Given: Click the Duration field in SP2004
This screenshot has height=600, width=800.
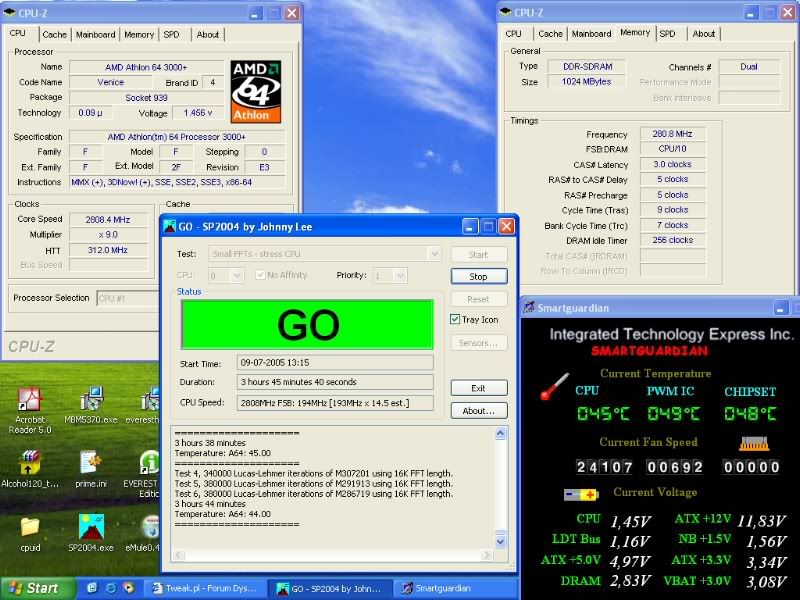Looking at the screenshot, I should click(335, 382).
